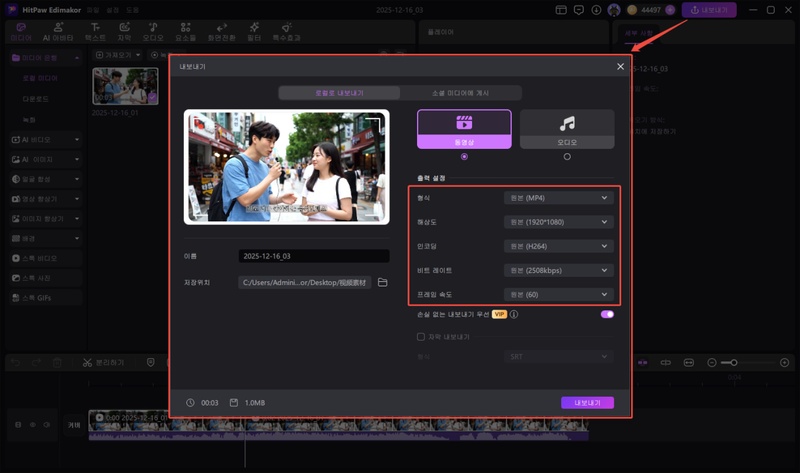
Task: Open 스톡 비디오 in sidebar
Action: click(45, 258)
